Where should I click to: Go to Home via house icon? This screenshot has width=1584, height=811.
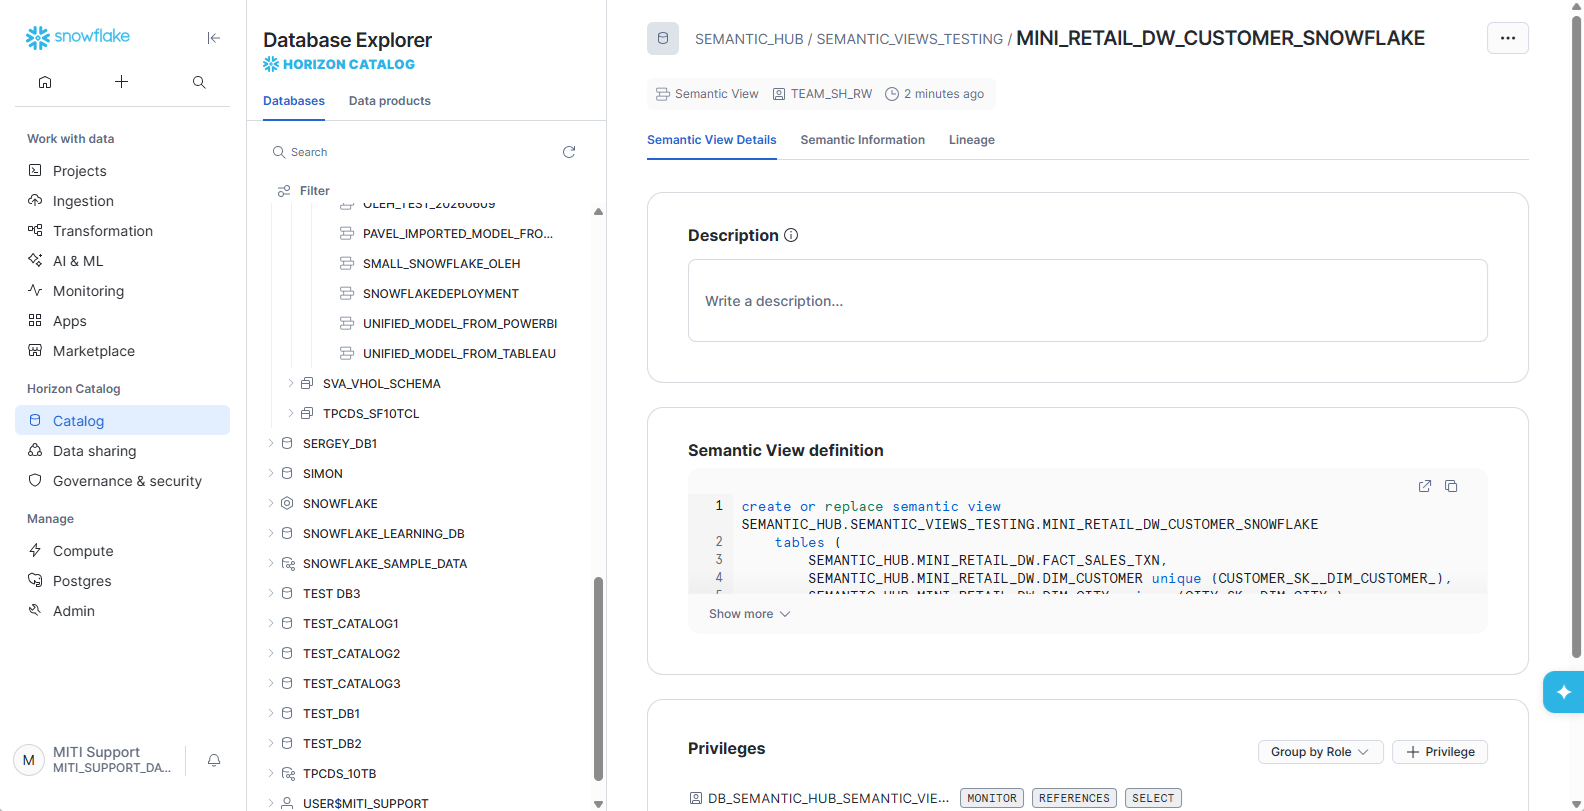45,82
